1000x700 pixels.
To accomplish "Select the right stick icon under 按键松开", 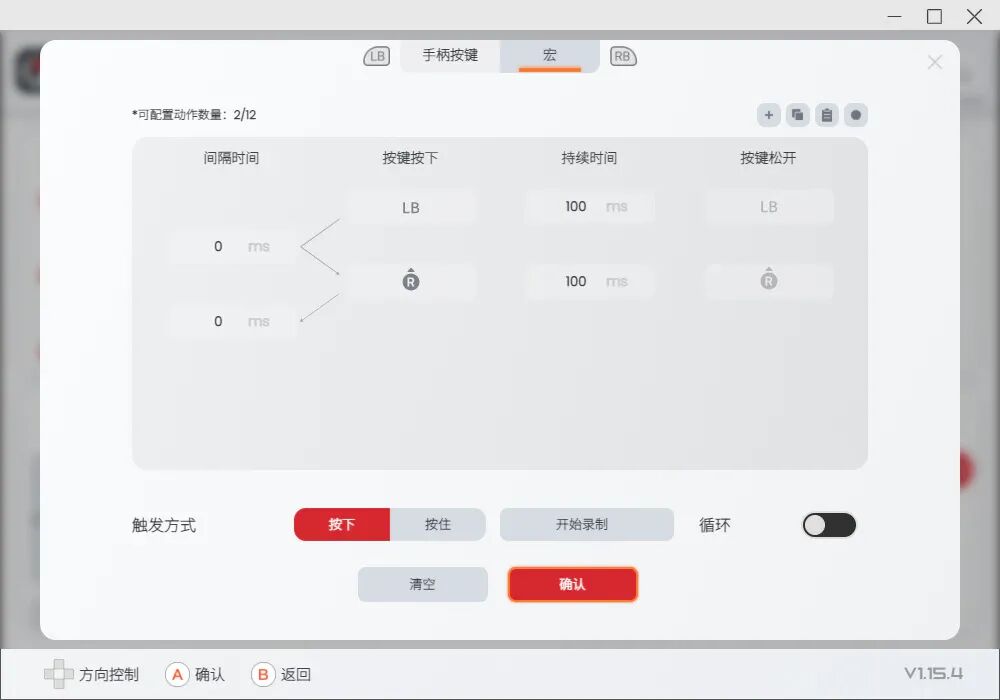I will click(768, 281).
